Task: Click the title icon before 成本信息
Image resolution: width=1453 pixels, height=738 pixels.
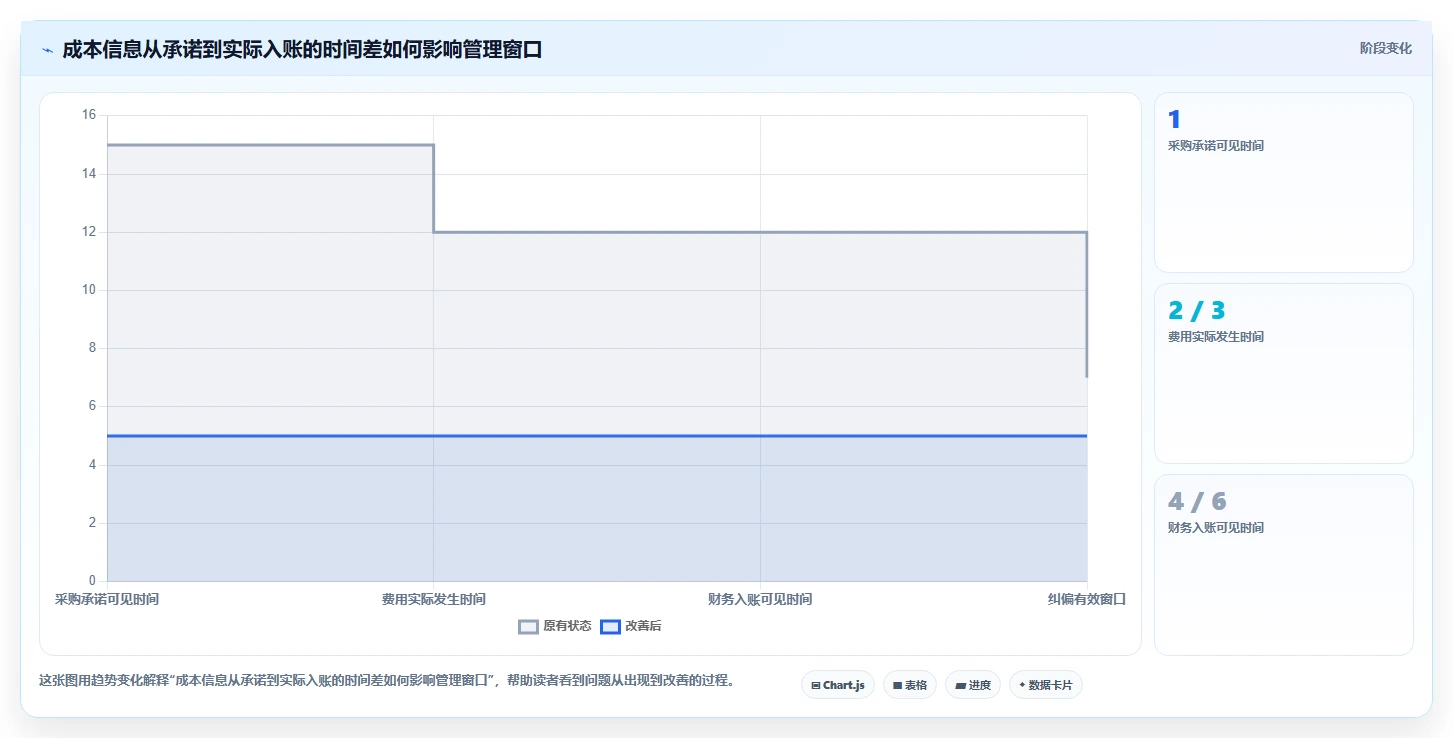Action: coord(47,50)
